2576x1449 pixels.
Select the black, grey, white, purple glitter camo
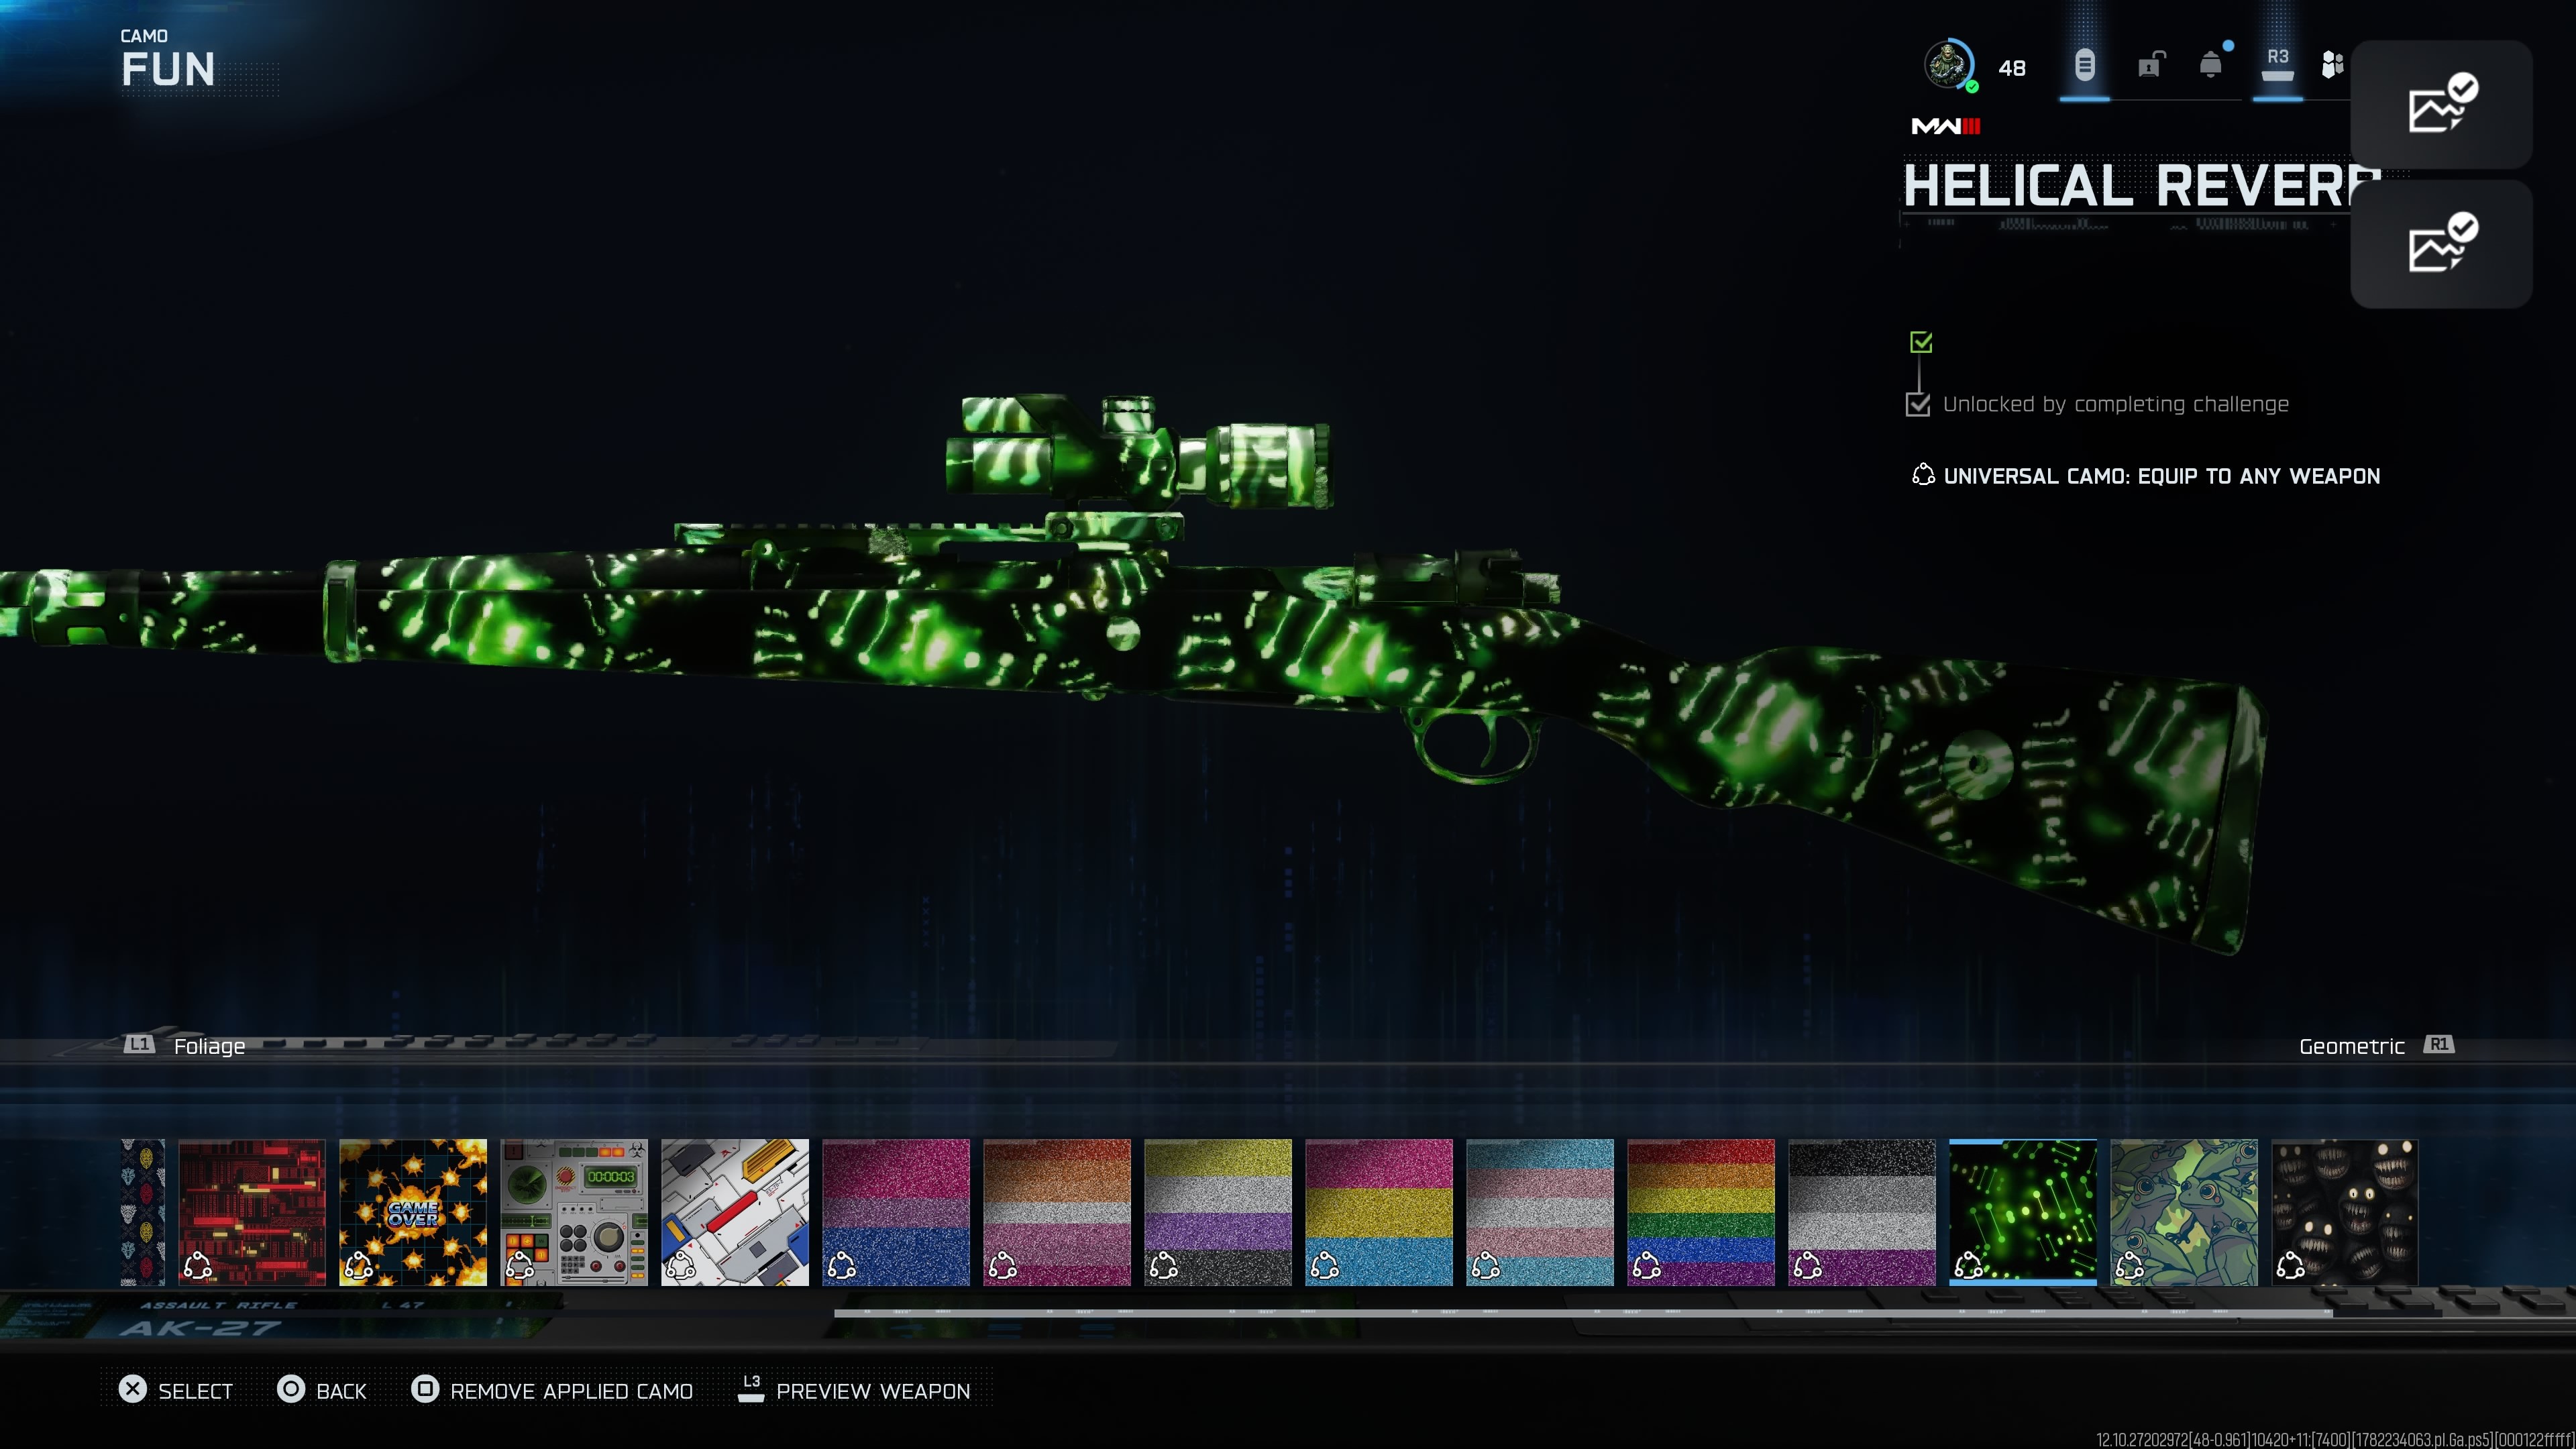point(1862,1212)
